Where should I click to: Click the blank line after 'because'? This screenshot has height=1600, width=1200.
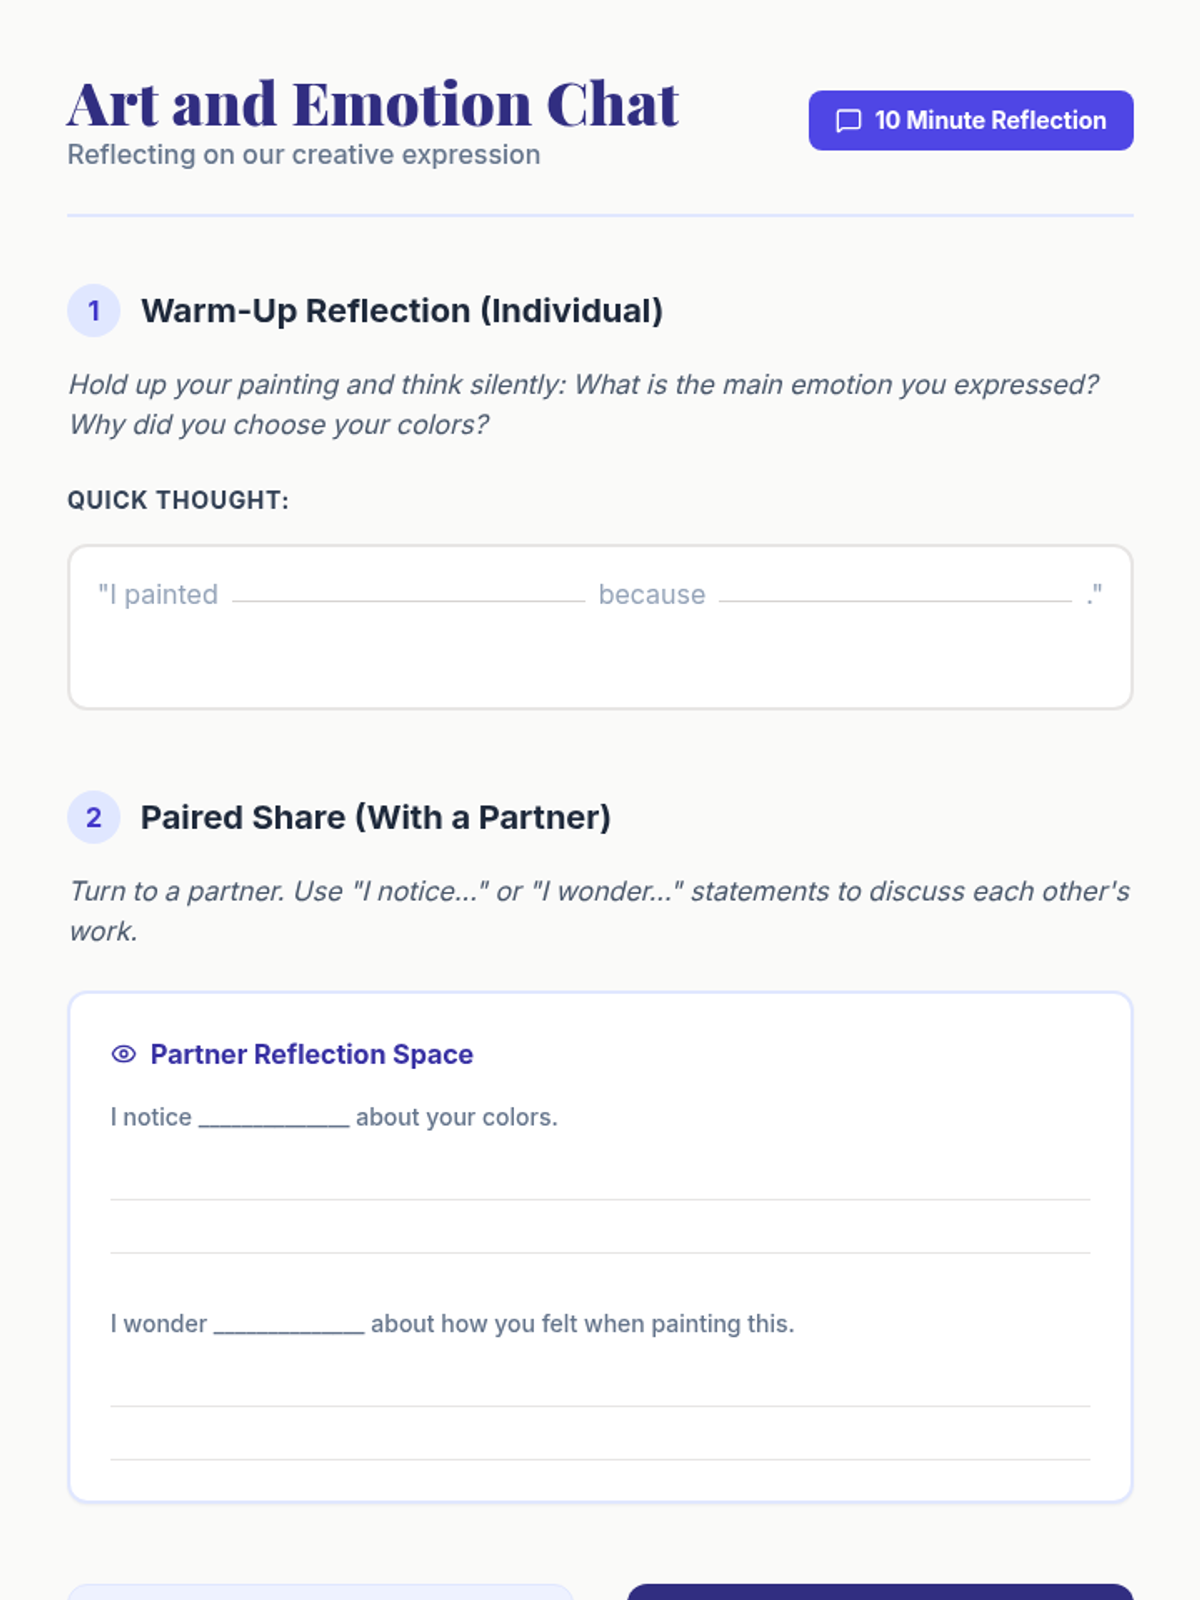(895, 598)
